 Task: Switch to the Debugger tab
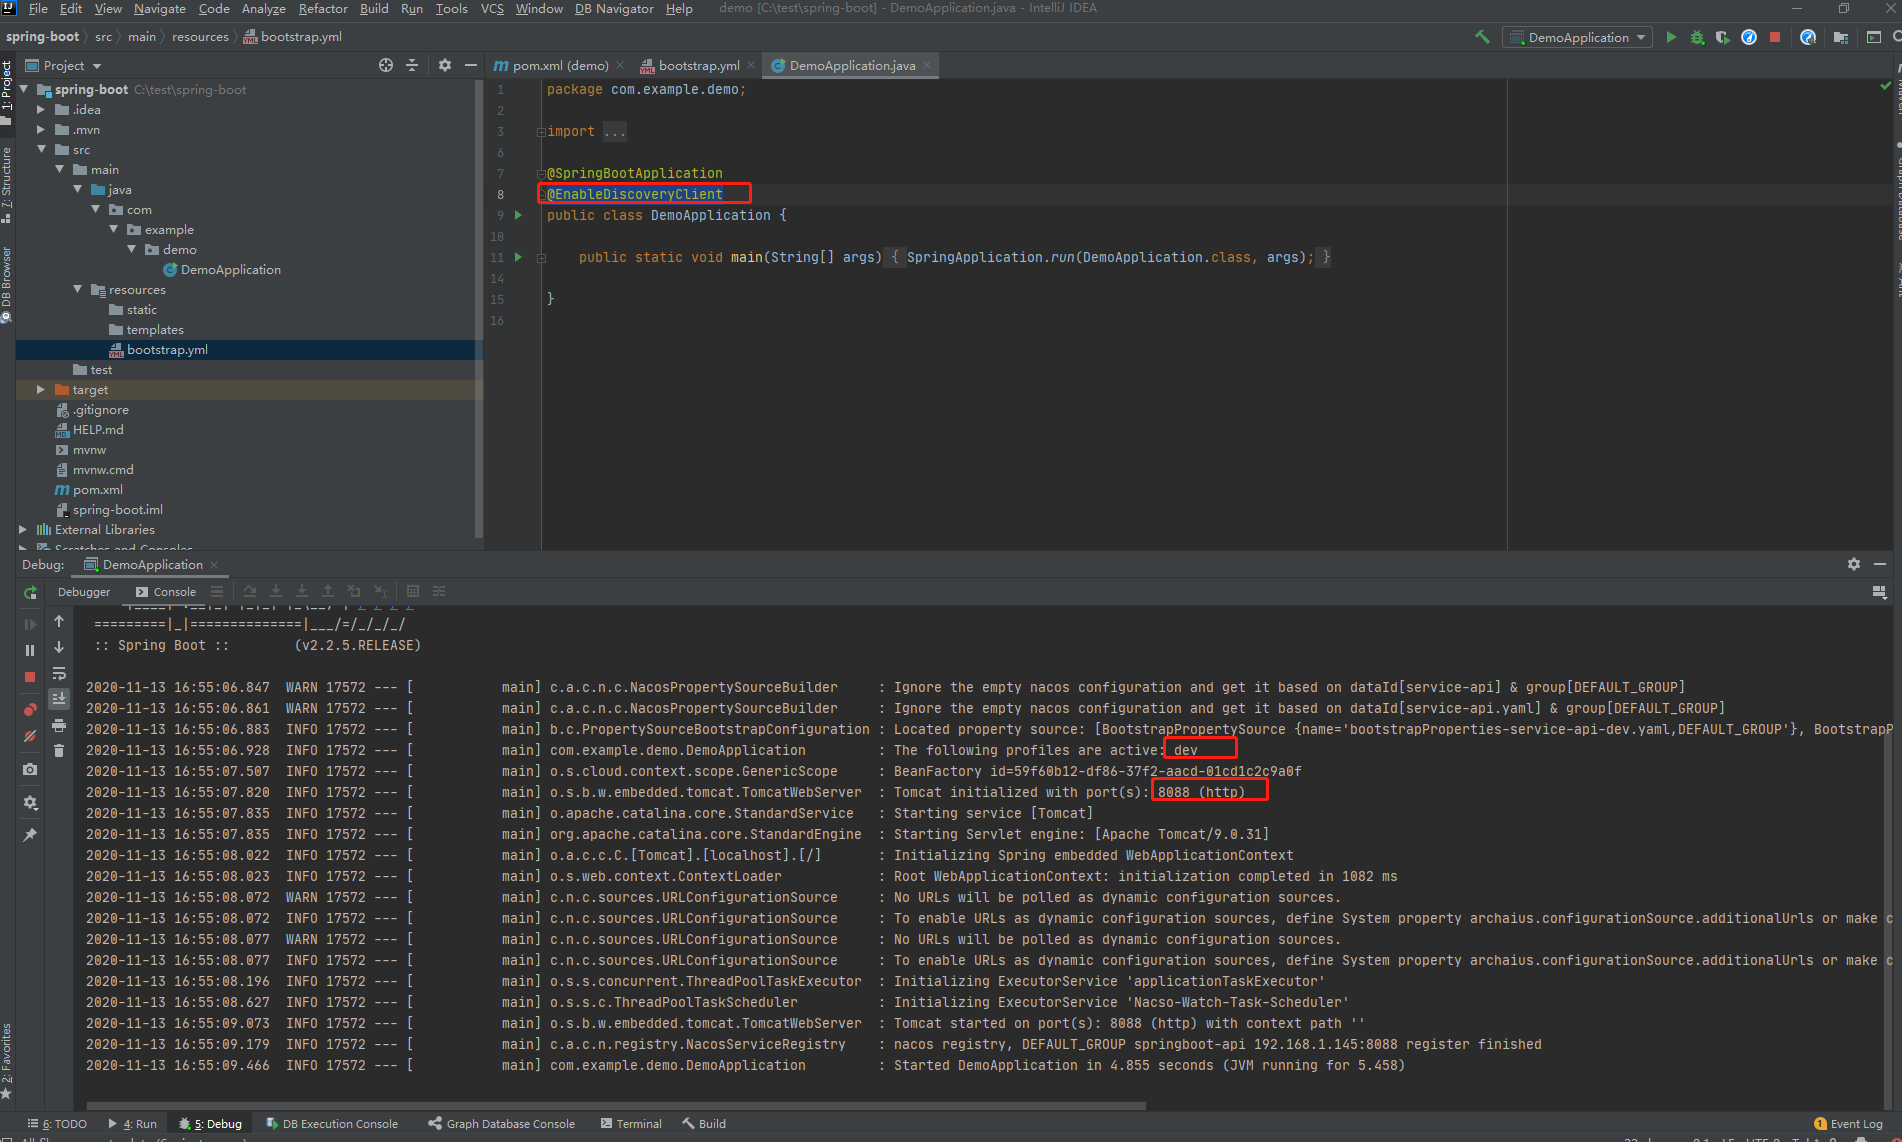pos(84,592)
